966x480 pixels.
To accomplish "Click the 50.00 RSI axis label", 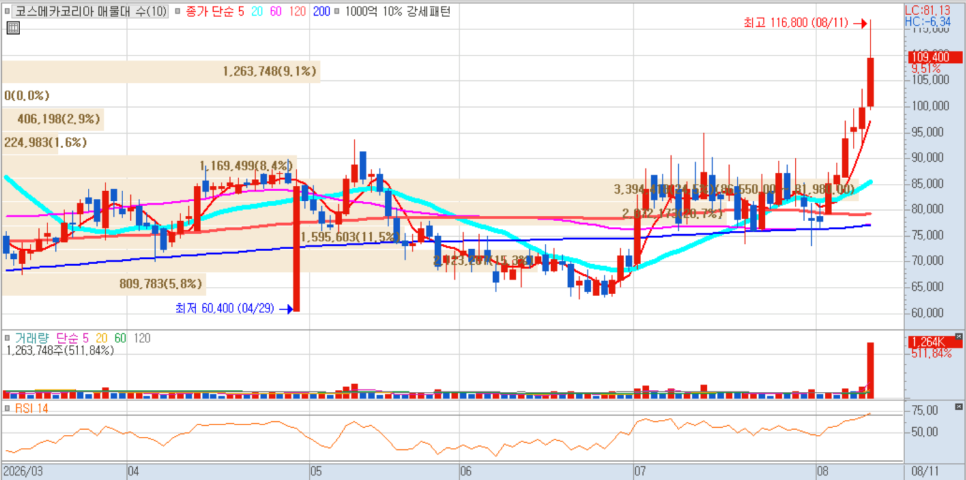I will tap(926, 431).
